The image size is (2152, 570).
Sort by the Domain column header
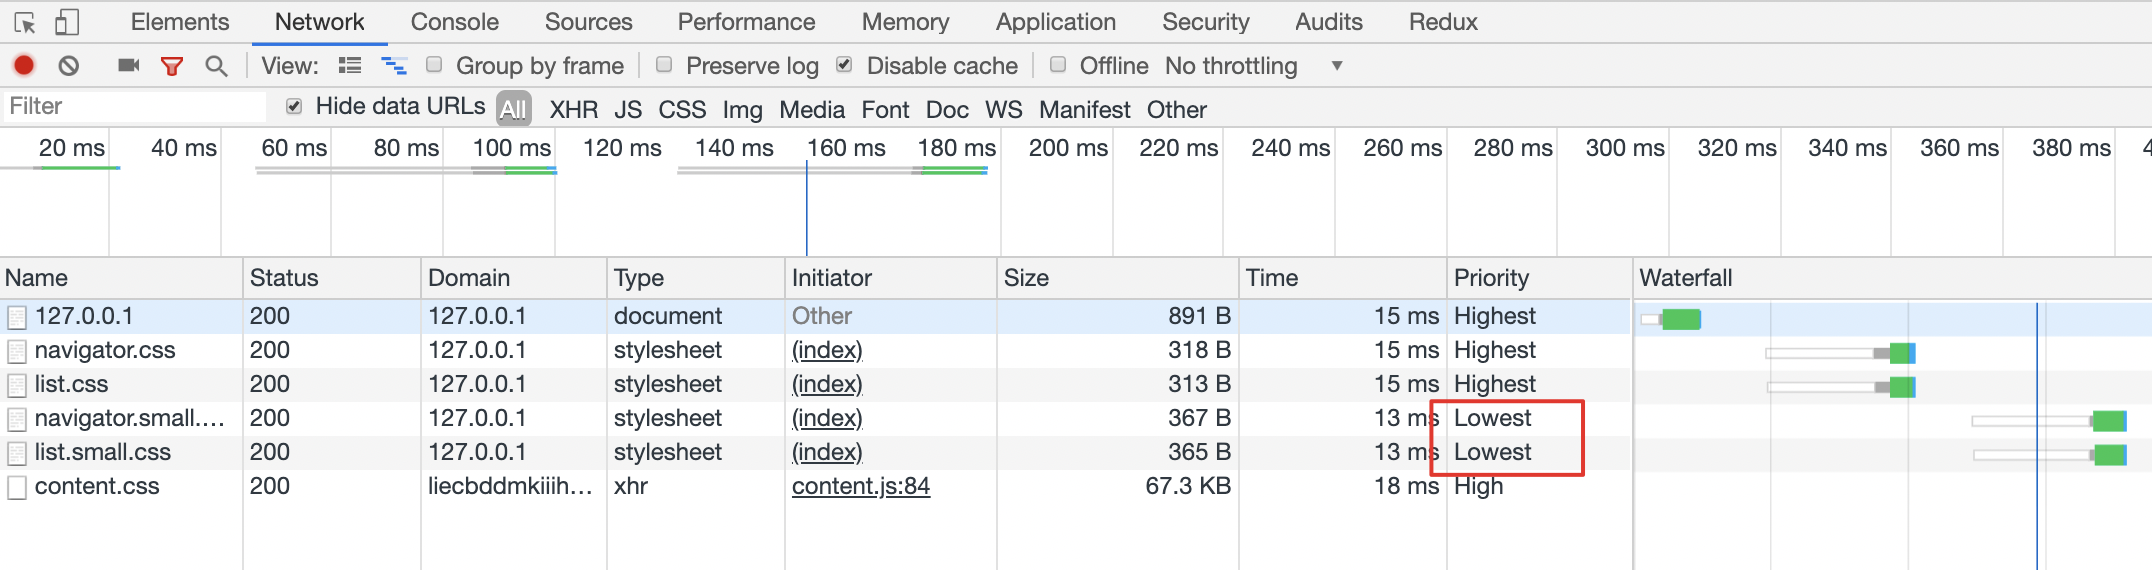[x=514, y=278]
